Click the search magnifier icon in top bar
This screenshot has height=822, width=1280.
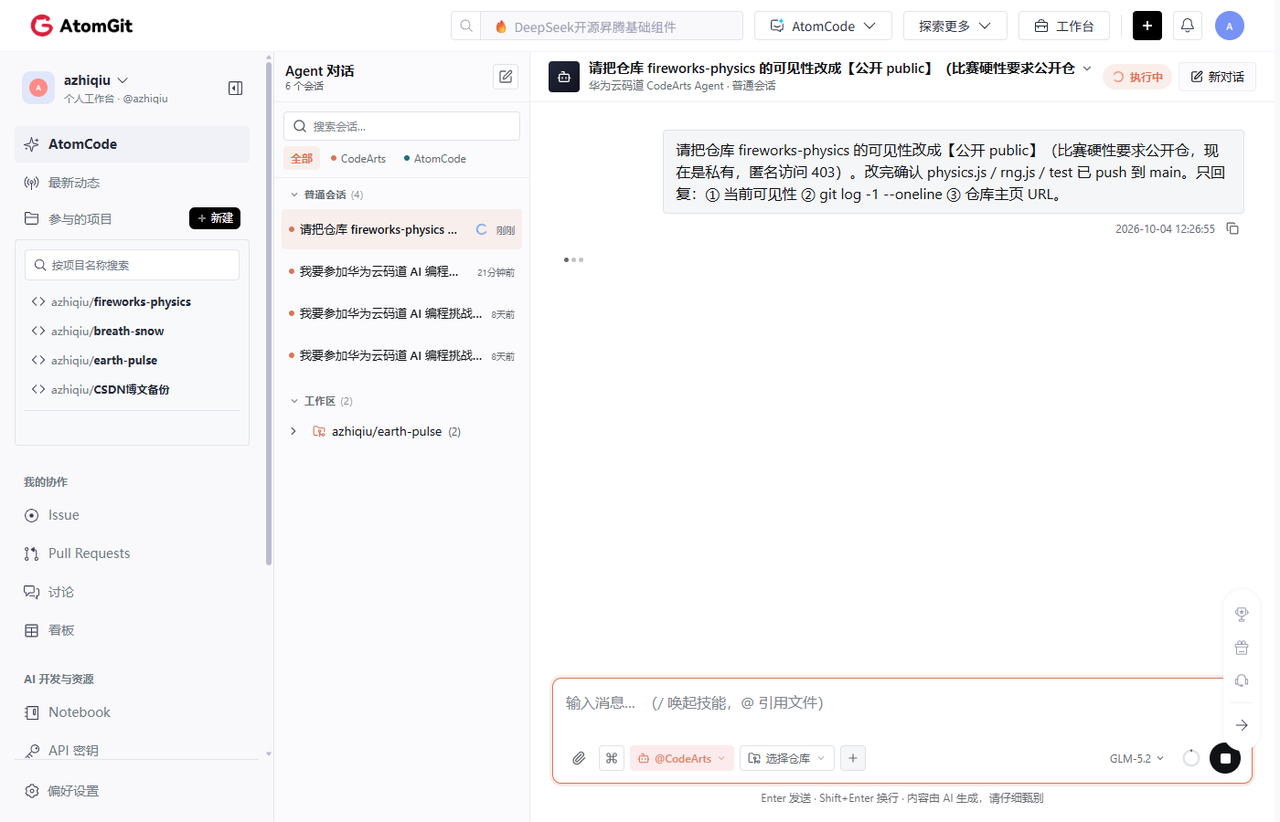466,26
